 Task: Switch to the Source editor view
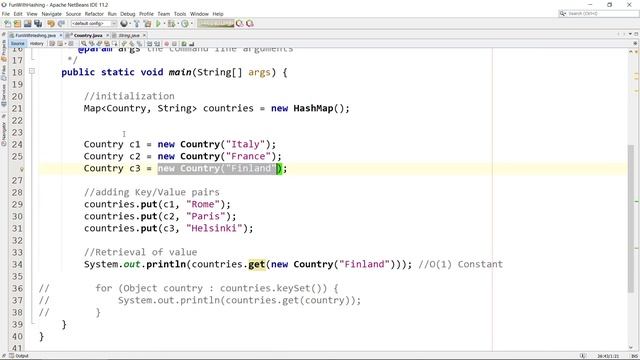pos(18,43)
